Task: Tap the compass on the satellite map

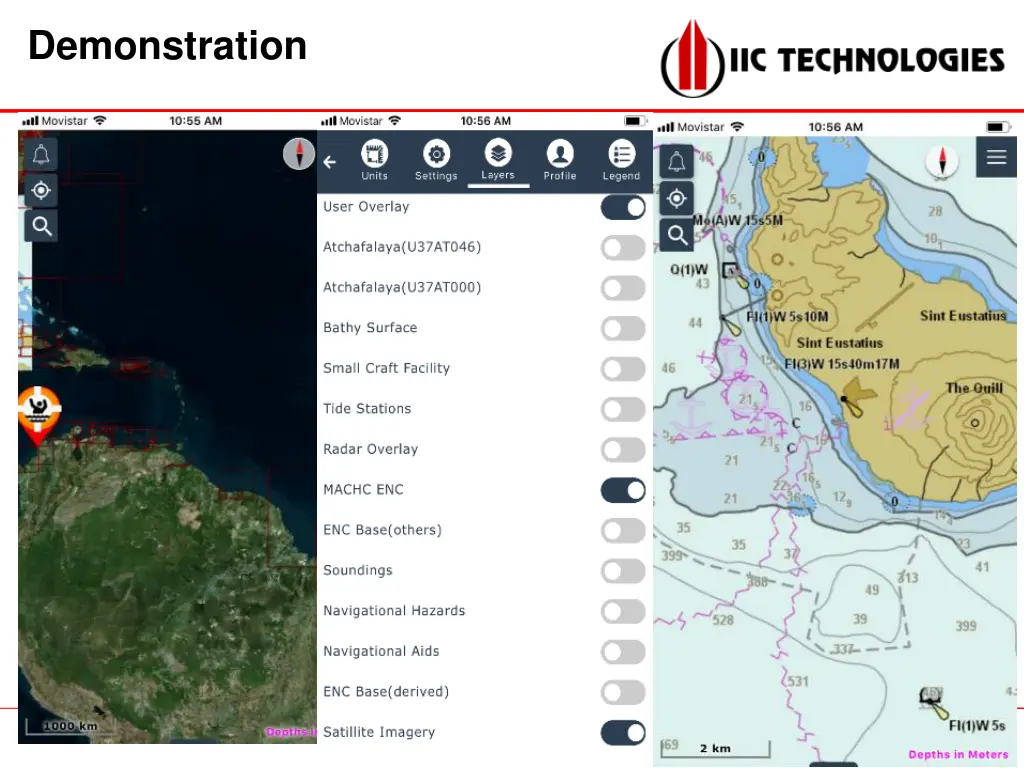Action: (298, 153)
